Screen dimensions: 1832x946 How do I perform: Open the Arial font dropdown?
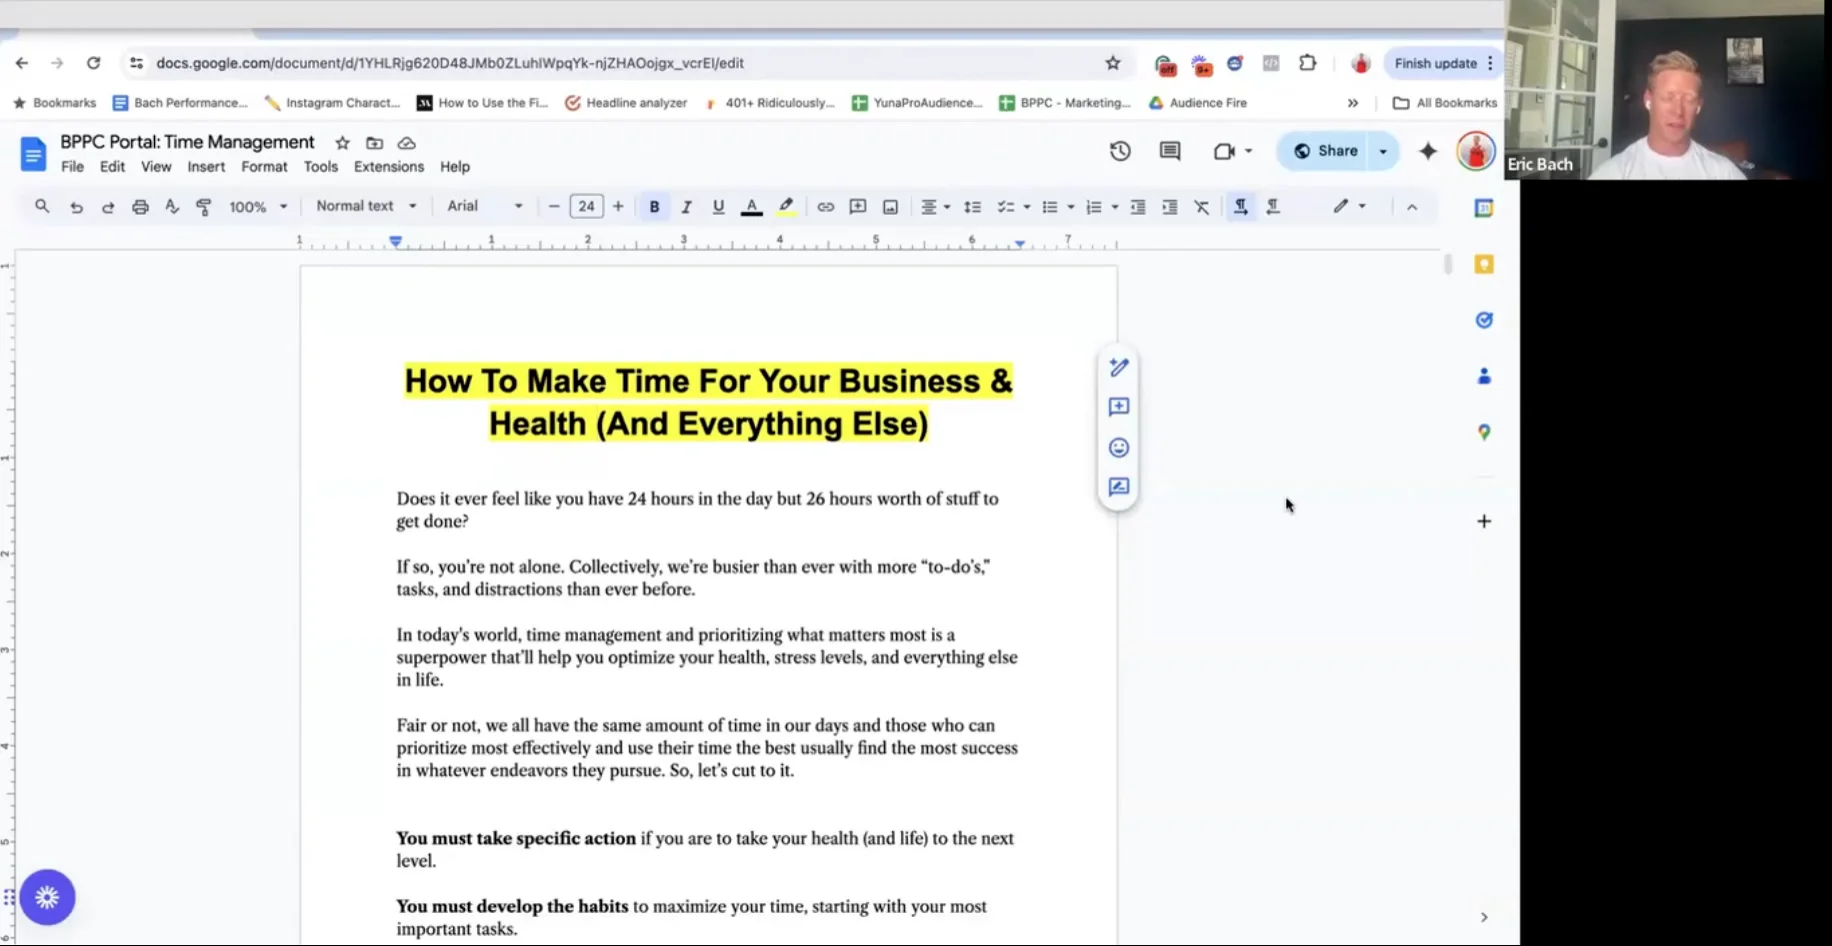[485, 206]
